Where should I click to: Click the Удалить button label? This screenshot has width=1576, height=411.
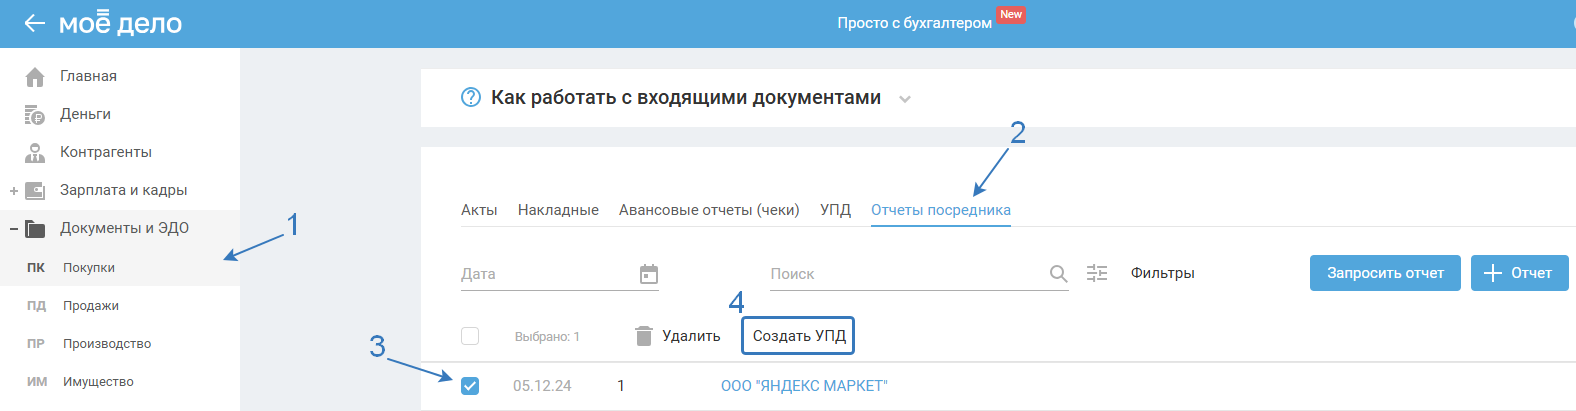pyautogui.click(x=691, y=336)
